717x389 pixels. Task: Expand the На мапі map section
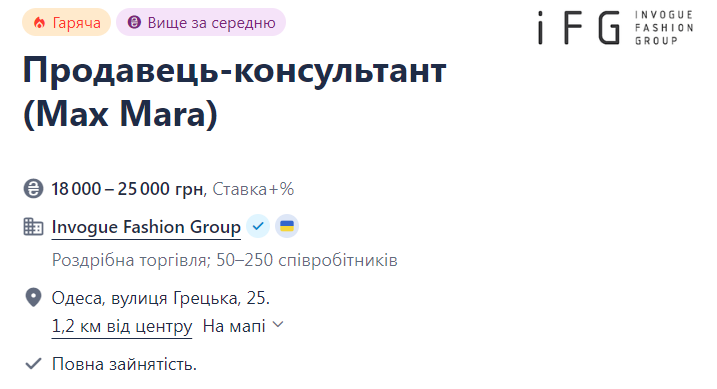pos(243,326)
